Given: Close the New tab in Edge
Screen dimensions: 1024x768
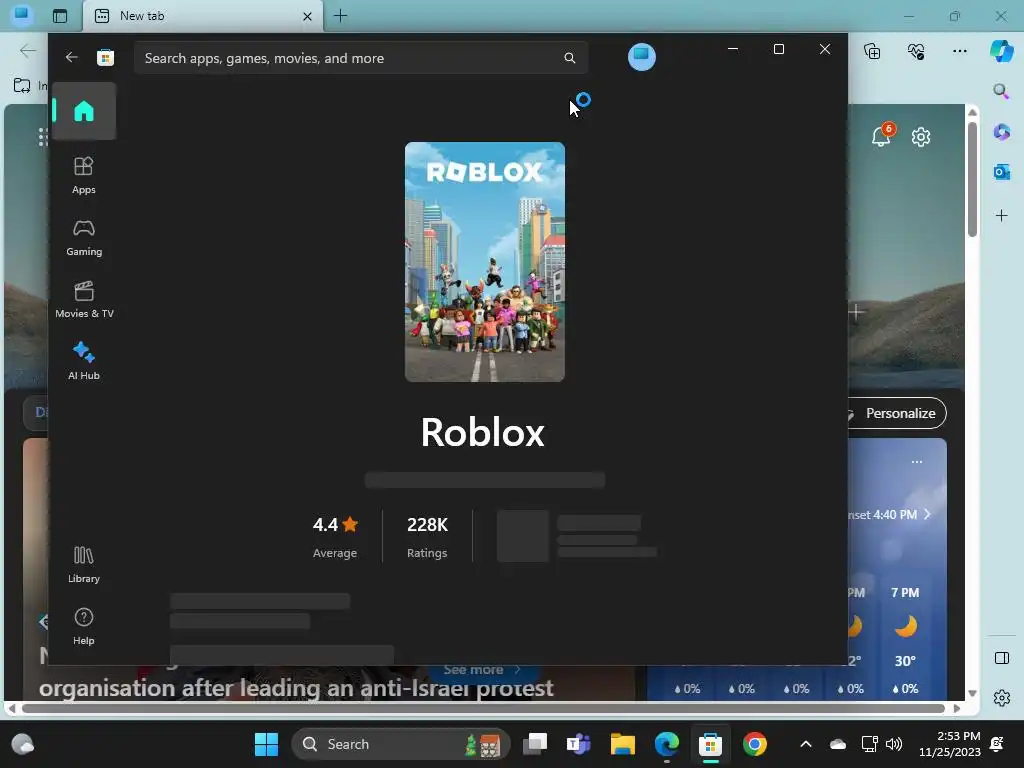Looking at the screenshot, I should click(x=307, y=16).
